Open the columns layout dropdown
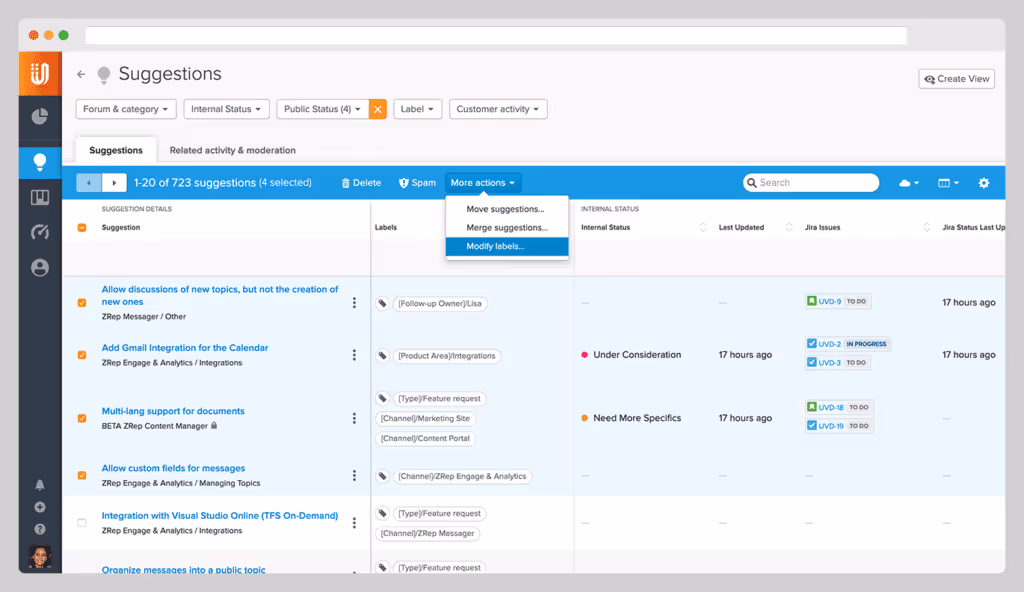Image resolution: width=1024 pixels, height=592 pixels. (948, 183)
